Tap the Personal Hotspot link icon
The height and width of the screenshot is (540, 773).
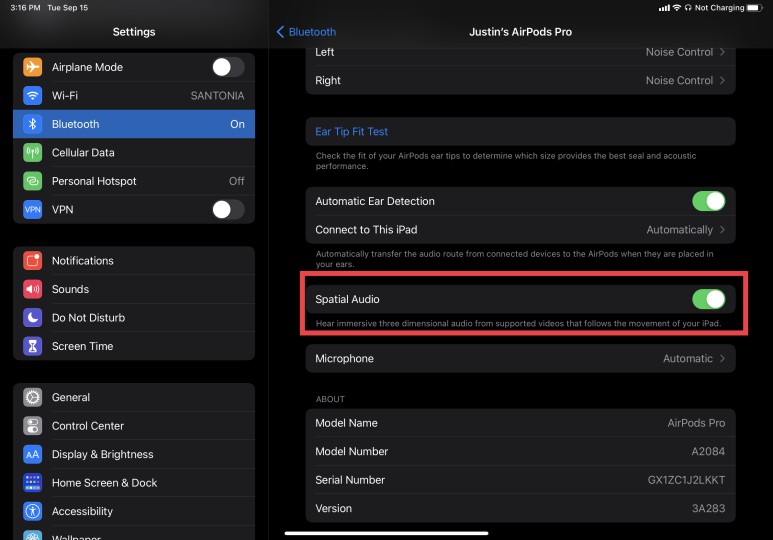click(33, 181)
